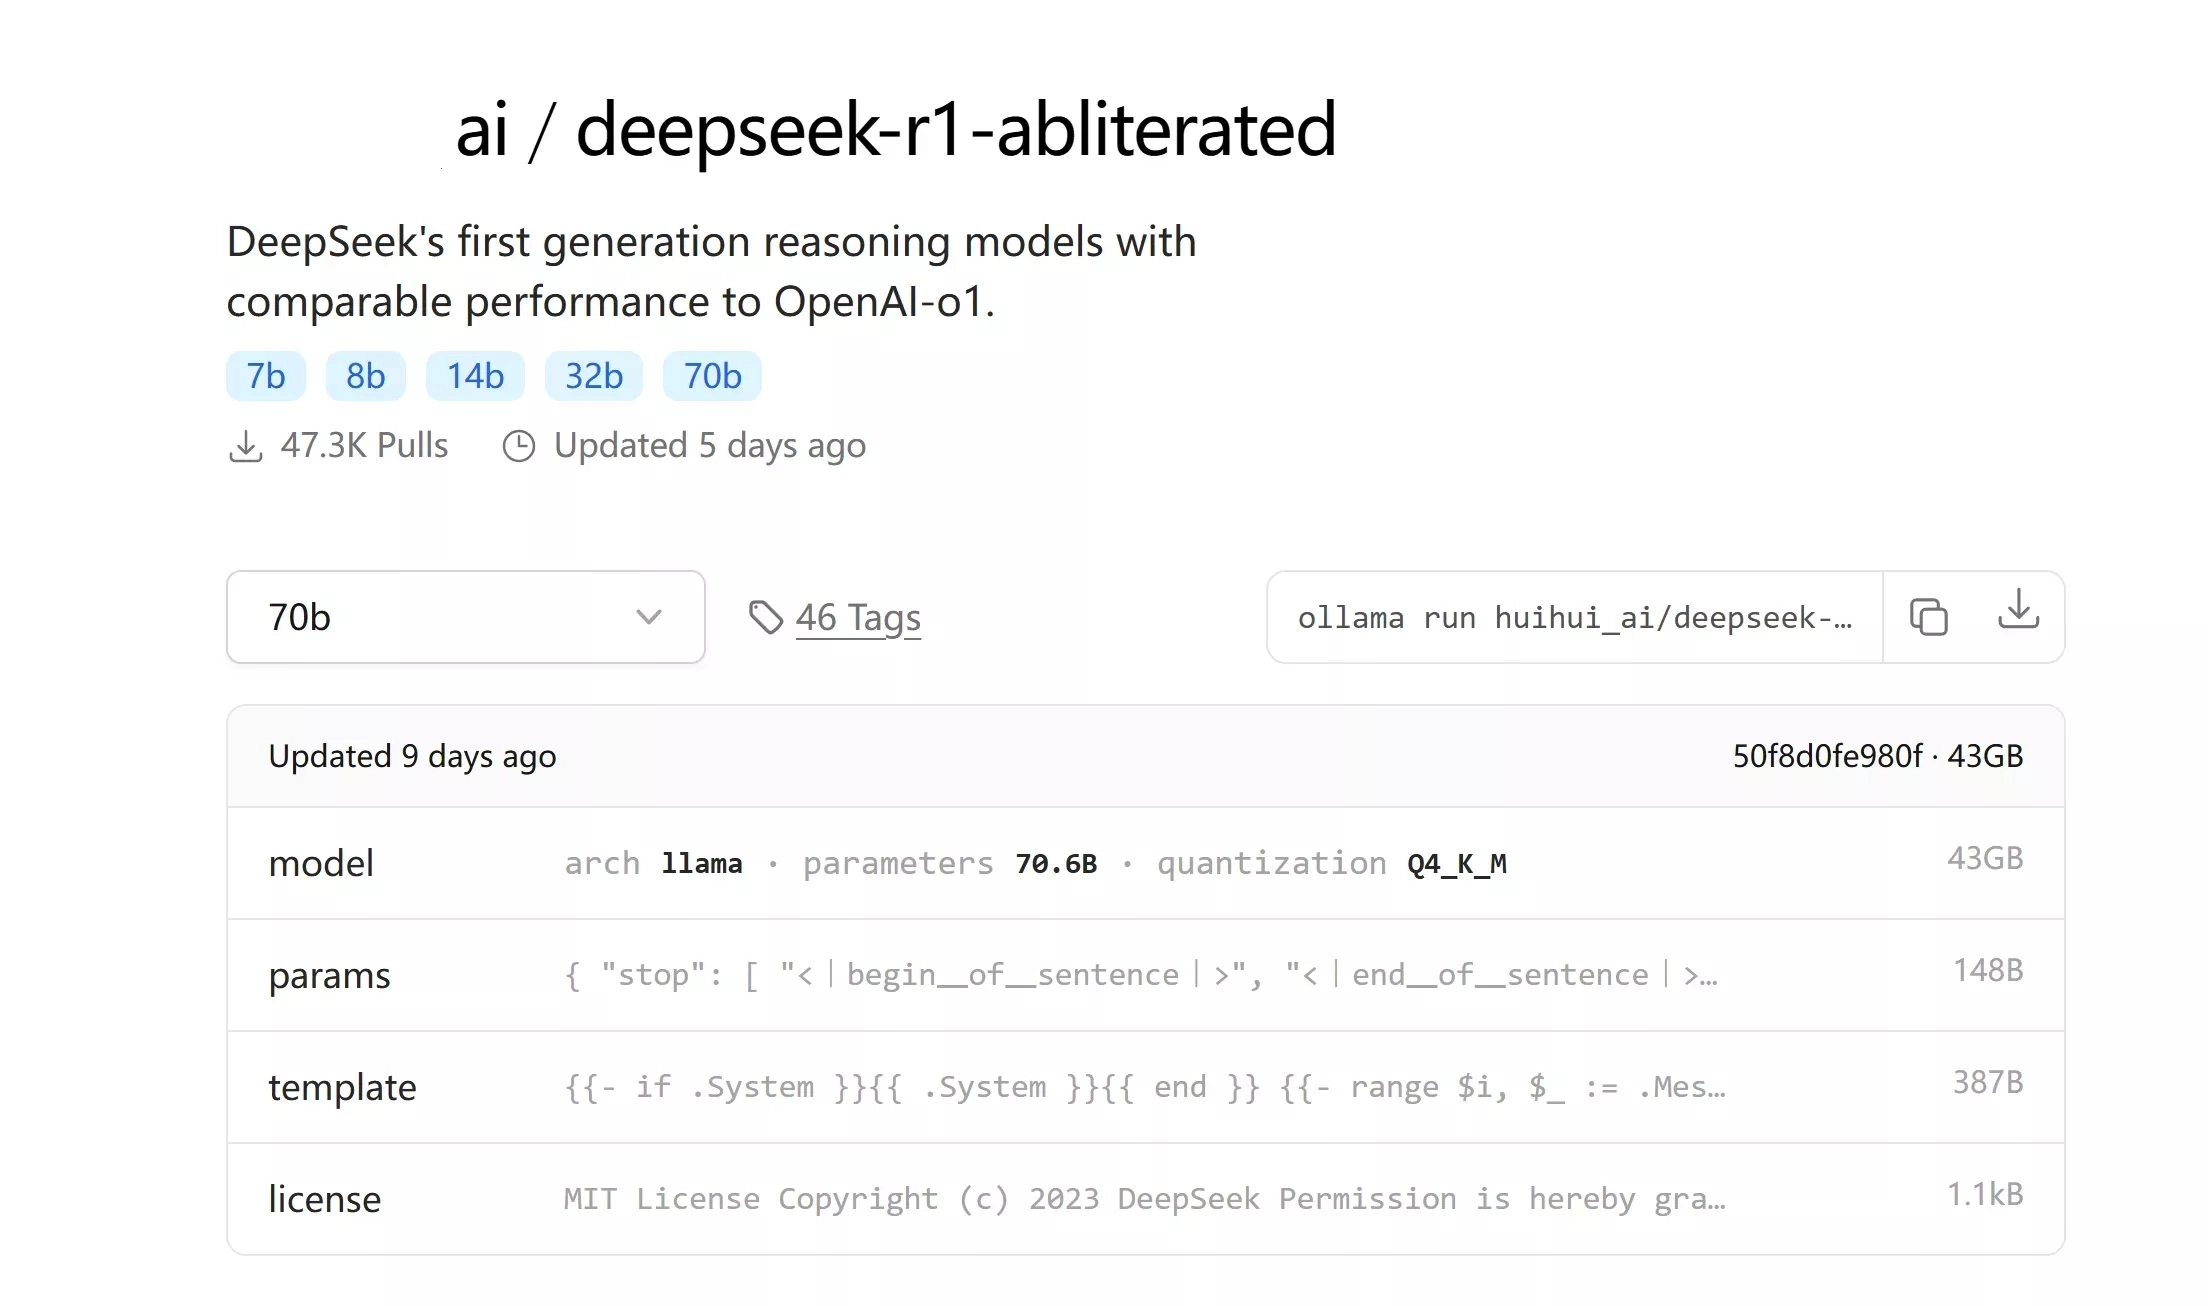Open the template layer row
This screenshot has width=2208, height=1306.
point(1100,1087)
